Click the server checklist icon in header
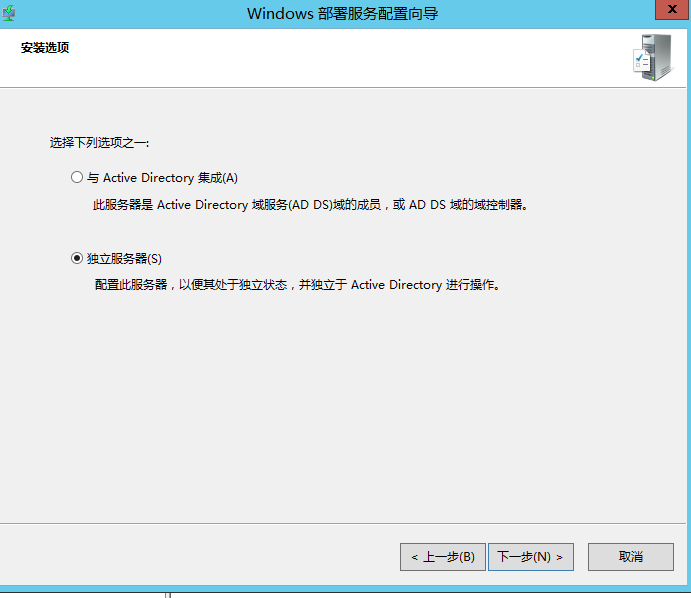 [x=654, y=57]
